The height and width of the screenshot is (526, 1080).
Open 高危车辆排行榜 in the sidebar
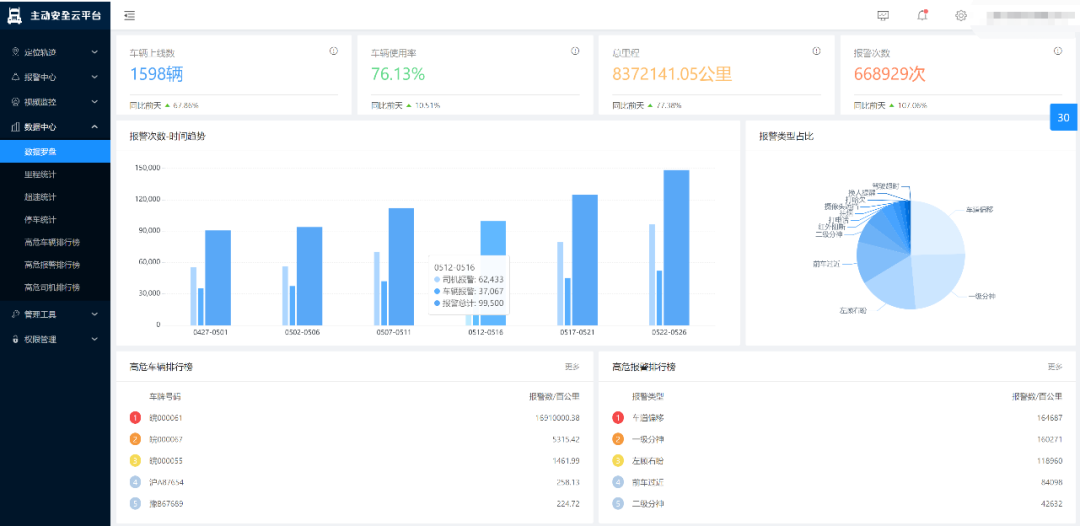pyautogui.click(x=55, y=242)
